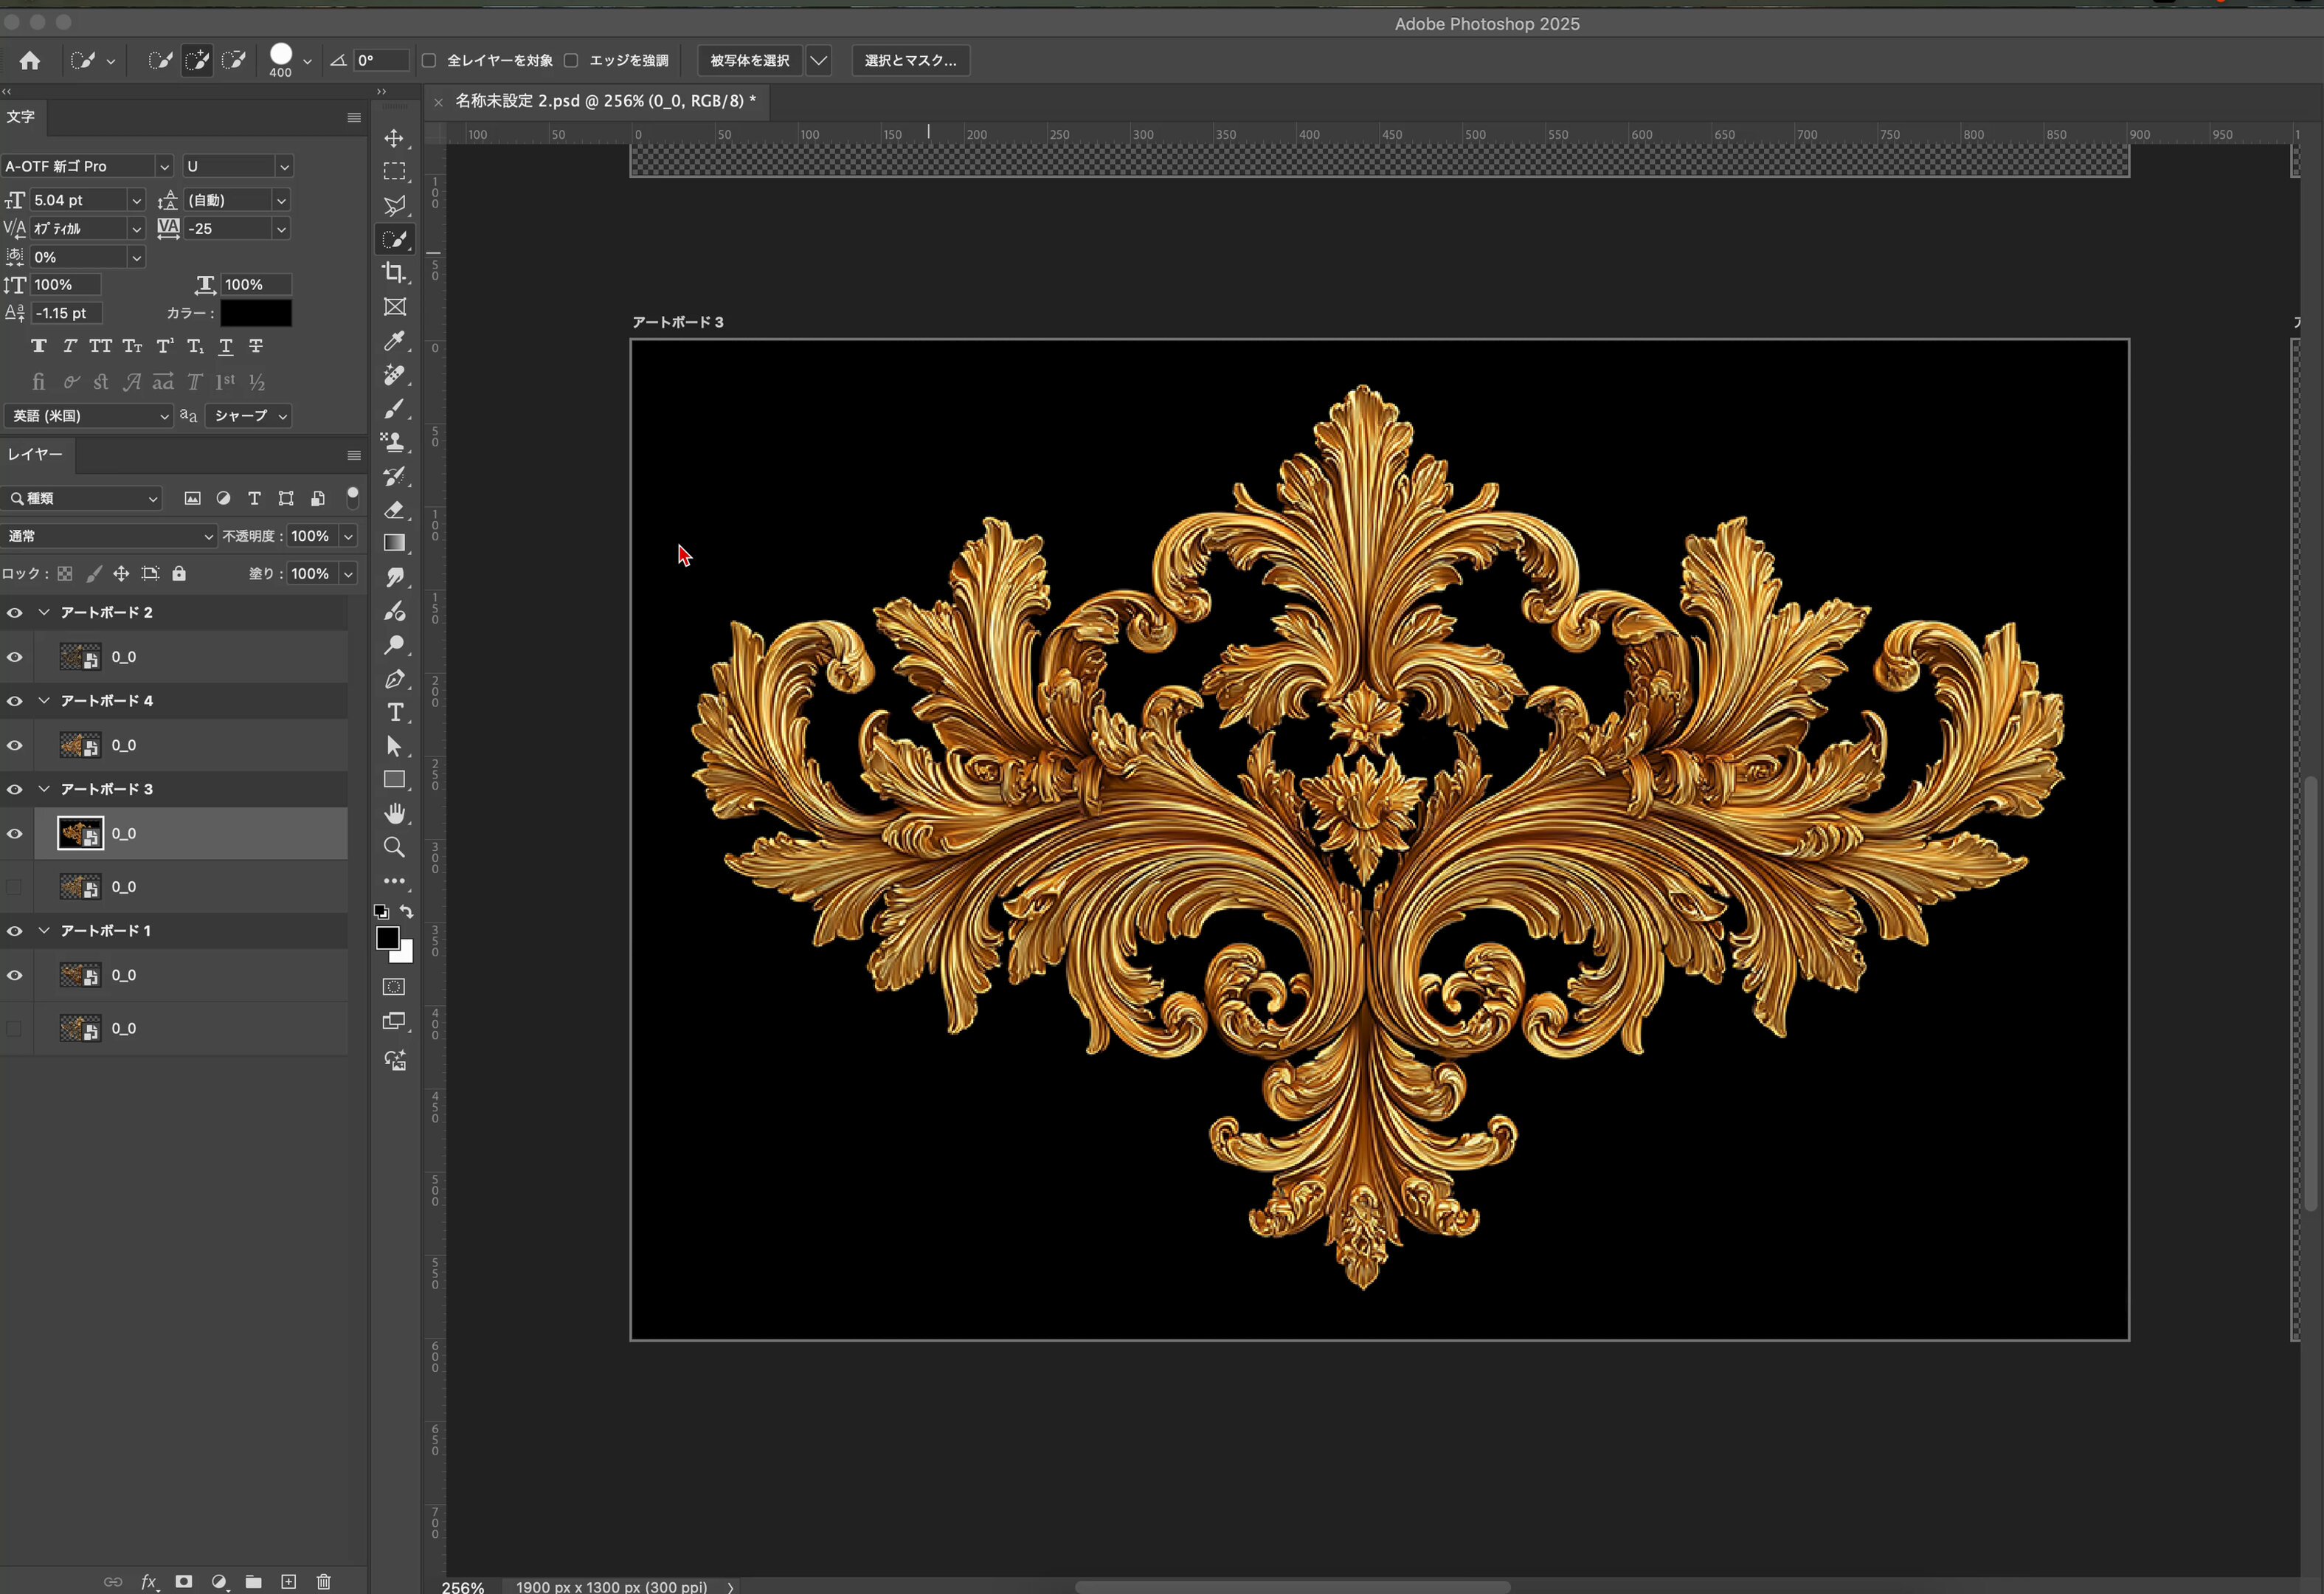Select the Dodge tool
Screen dimensions: 2324x1594
pyautogui.click(x=394, y=645)
